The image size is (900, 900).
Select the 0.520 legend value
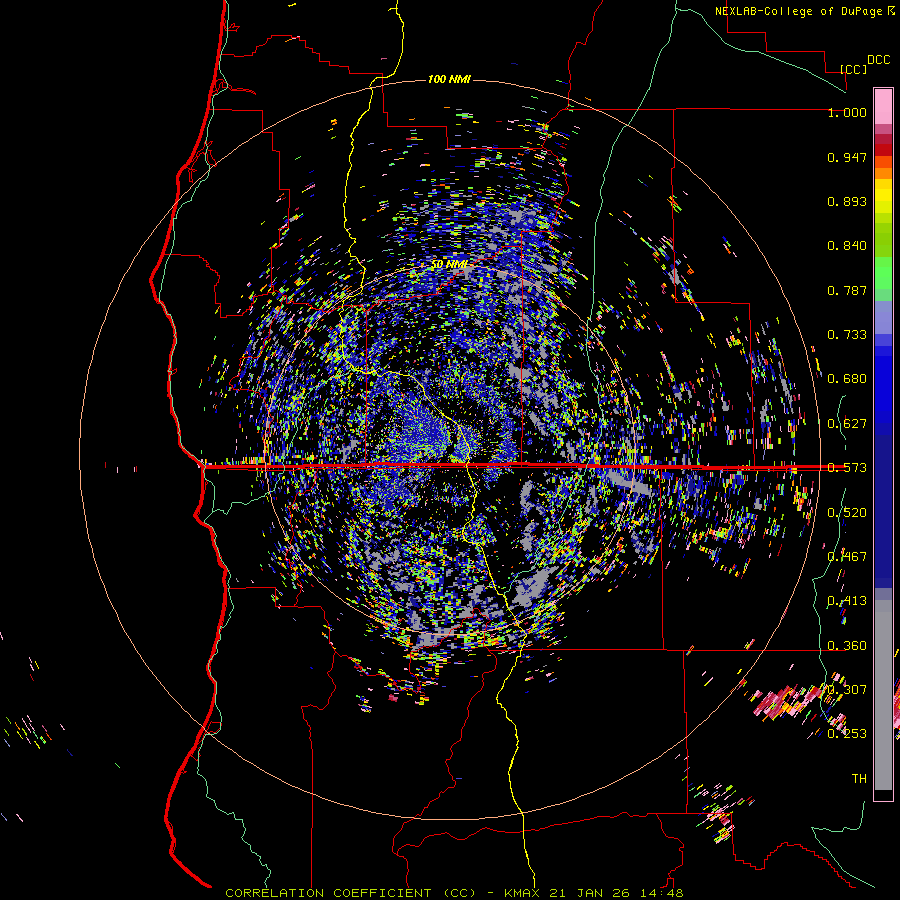(x=847, y=513)
